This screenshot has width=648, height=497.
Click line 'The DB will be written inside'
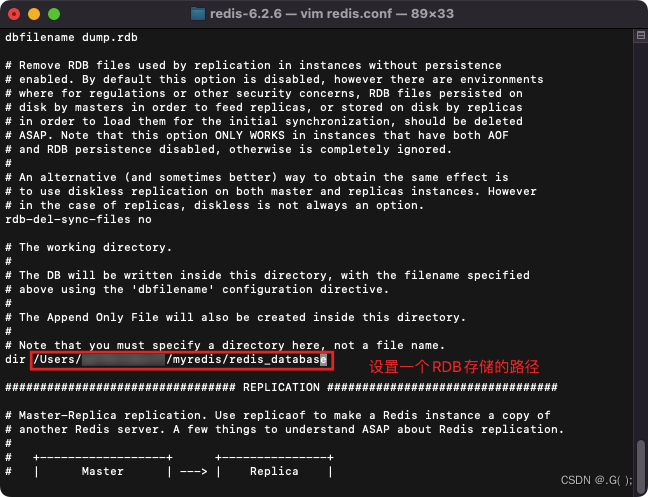click(267, 275)
